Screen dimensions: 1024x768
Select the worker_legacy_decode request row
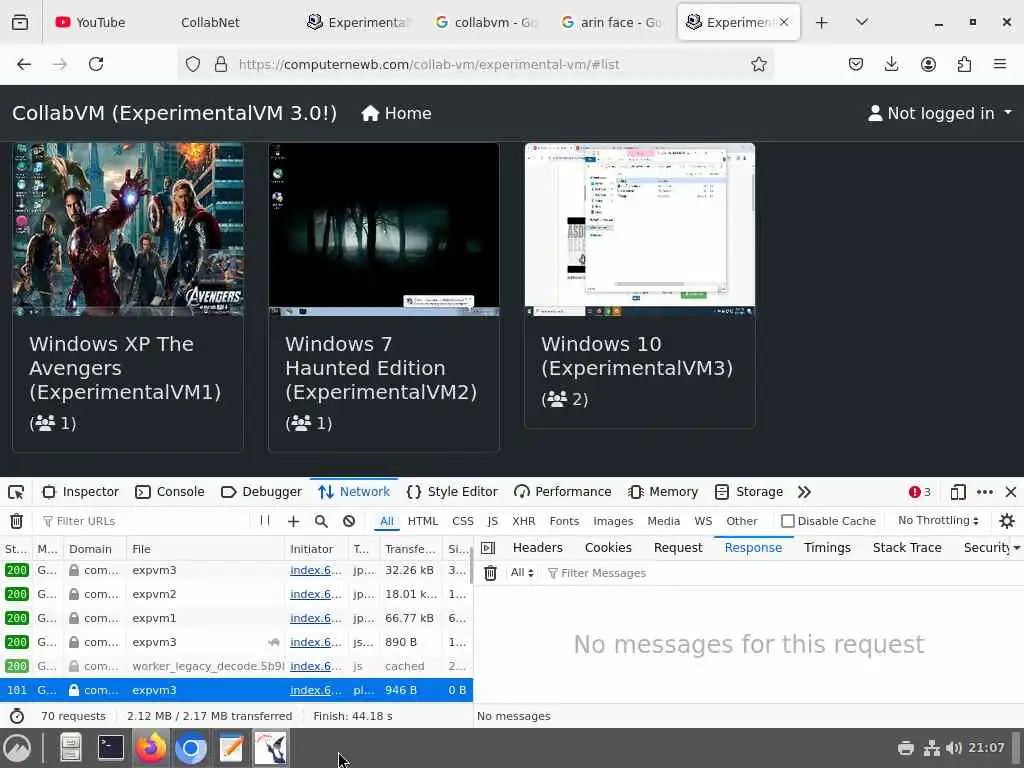(235, 666)
